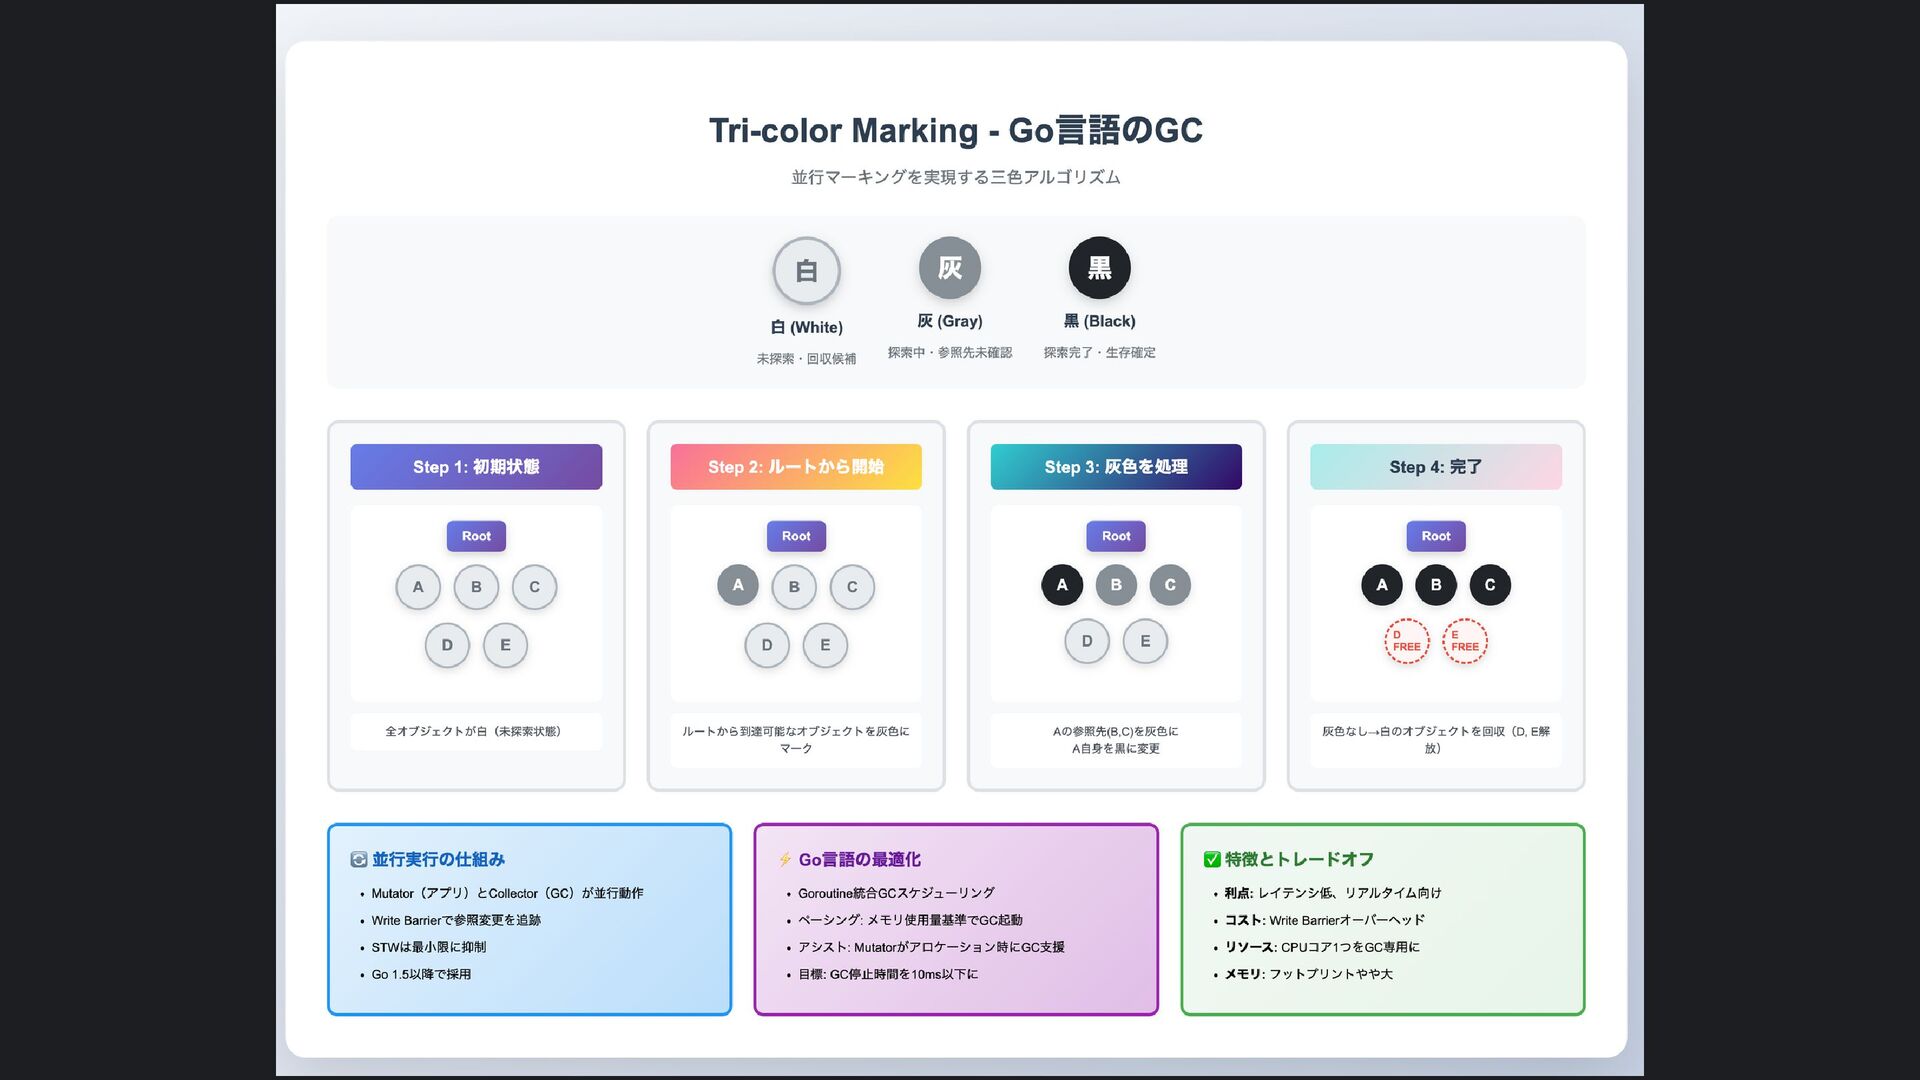Screen dimensions: 1920x1080
Task: Click the black 黒 legend circle
Action: pos(1099,268)
